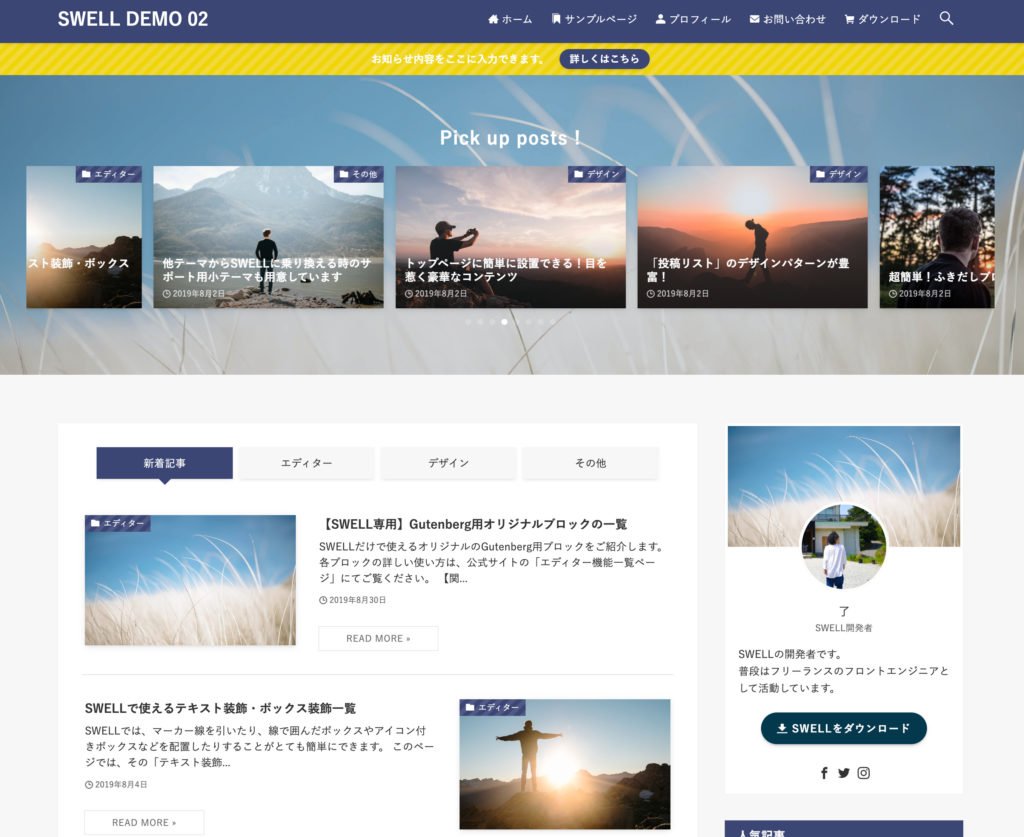Click the Twitter icon in the profile widget
This screenshot has height=837, width=1024.
click(x=843, y=773)
